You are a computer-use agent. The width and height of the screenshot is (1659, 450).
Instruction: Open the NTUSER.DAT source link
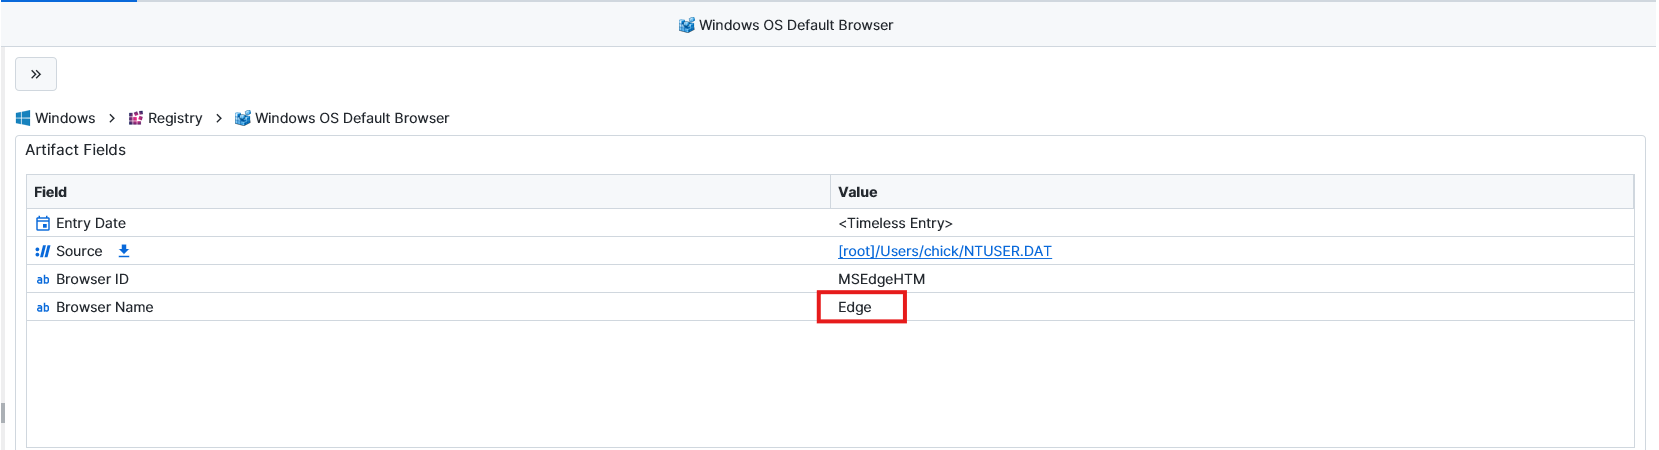944,251
